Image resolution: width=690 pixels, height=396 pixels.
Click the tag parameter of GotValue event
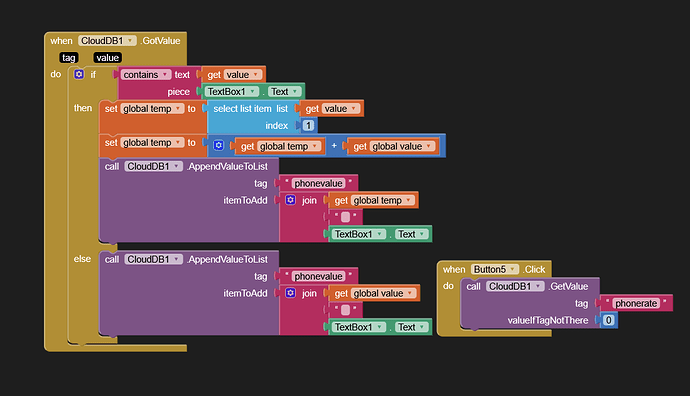69,58
